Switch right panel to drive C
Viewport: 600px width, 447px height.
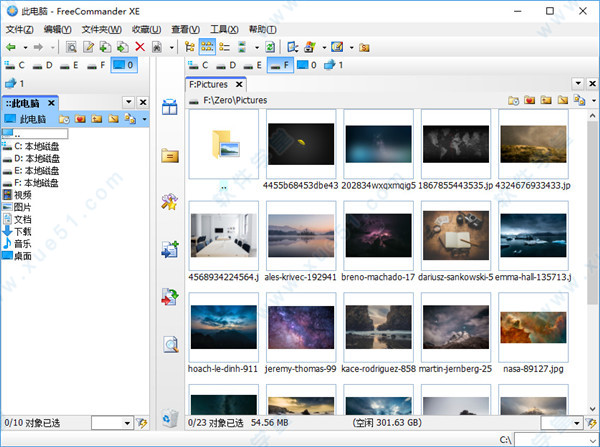(x=196, y=66)
